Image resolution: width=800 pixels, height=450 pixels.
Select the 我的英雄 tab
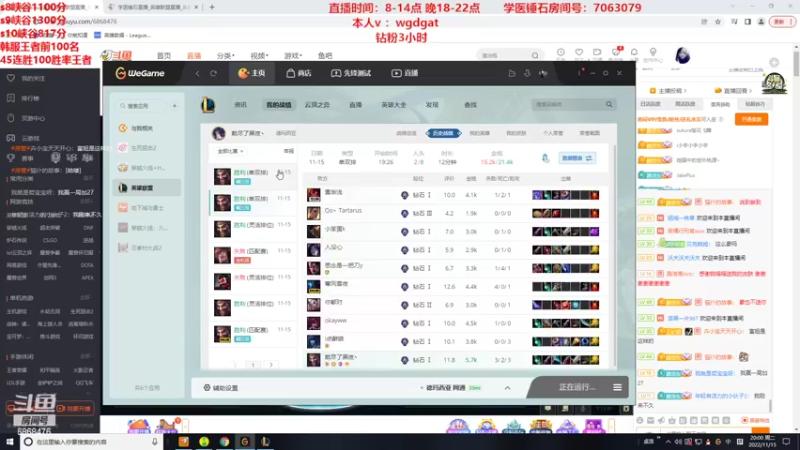[x=479, y=133]
